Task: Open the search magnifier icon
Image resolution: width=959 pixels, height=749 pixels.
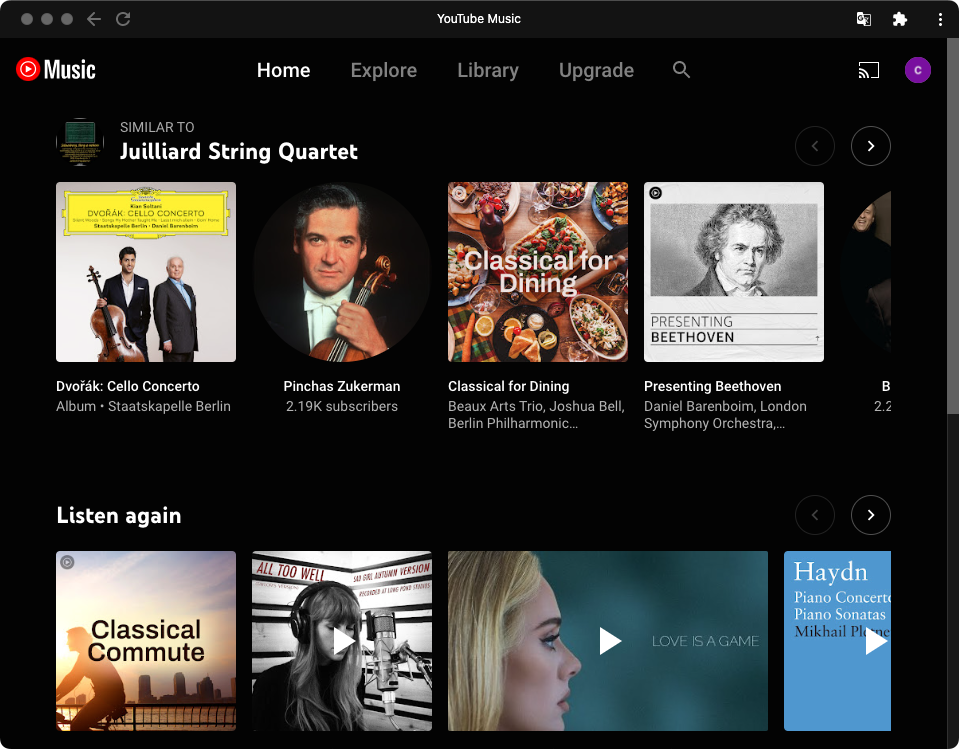Action: point(681,70)
